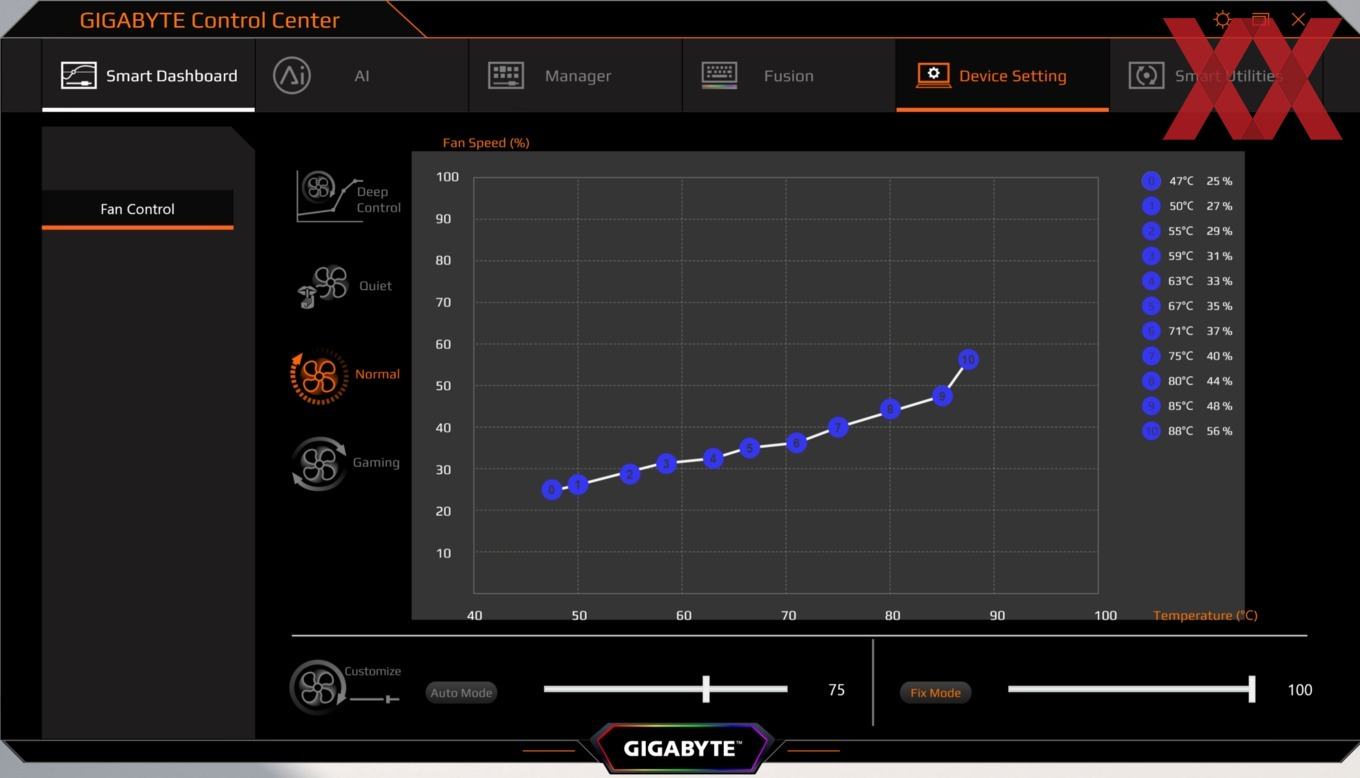Activate the Gaming fan mode icon

(x=319, y=463)
